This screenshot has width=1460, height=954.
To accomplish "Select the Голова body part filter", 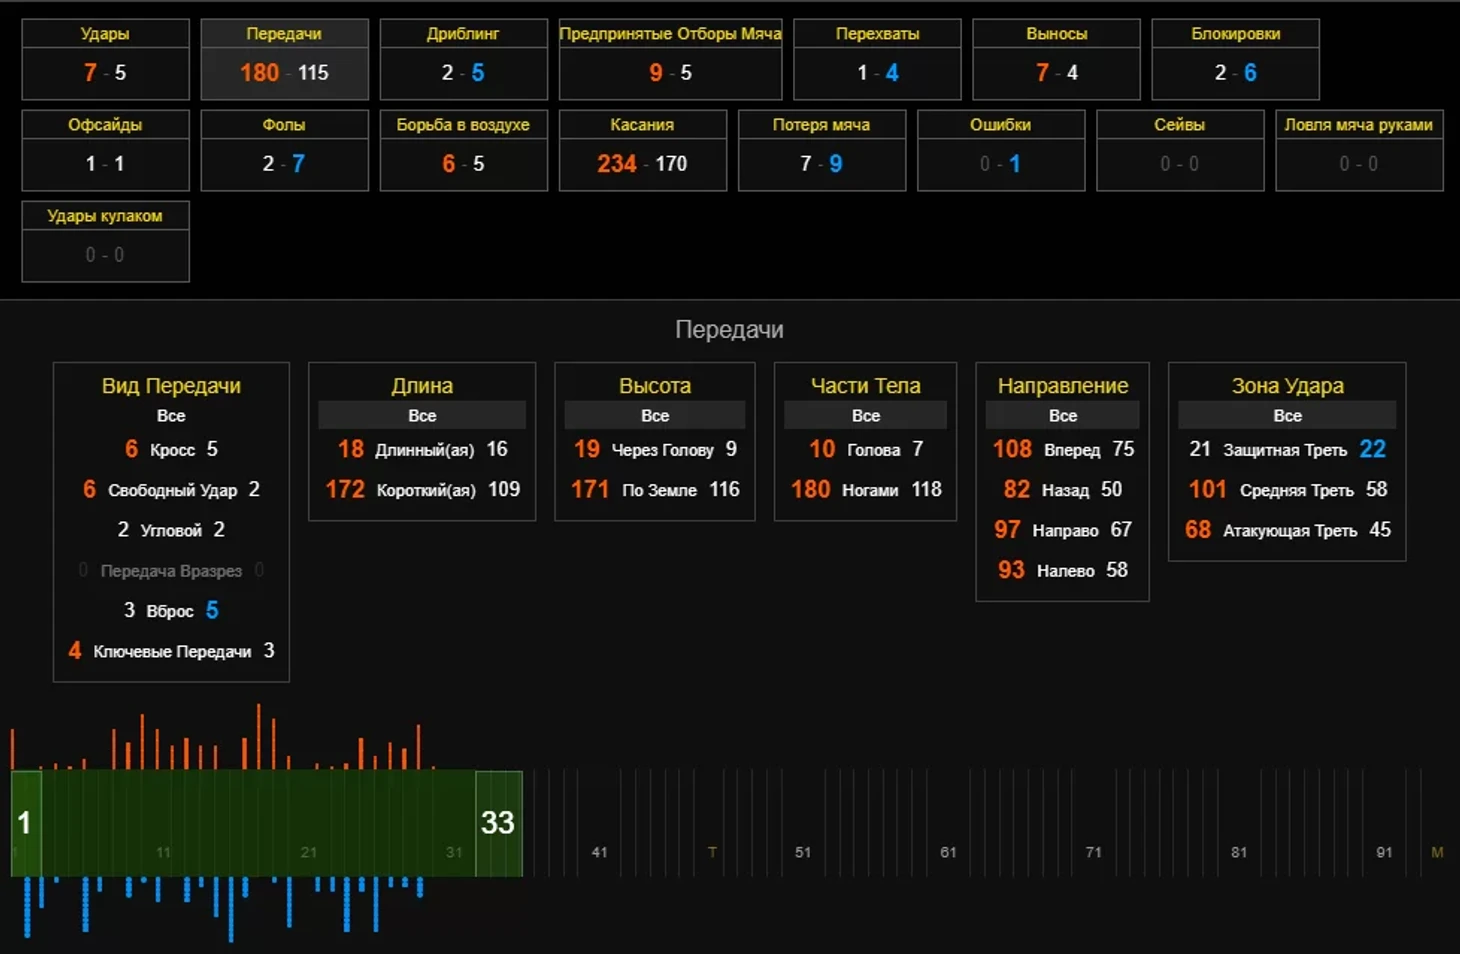I will (873, 450).
